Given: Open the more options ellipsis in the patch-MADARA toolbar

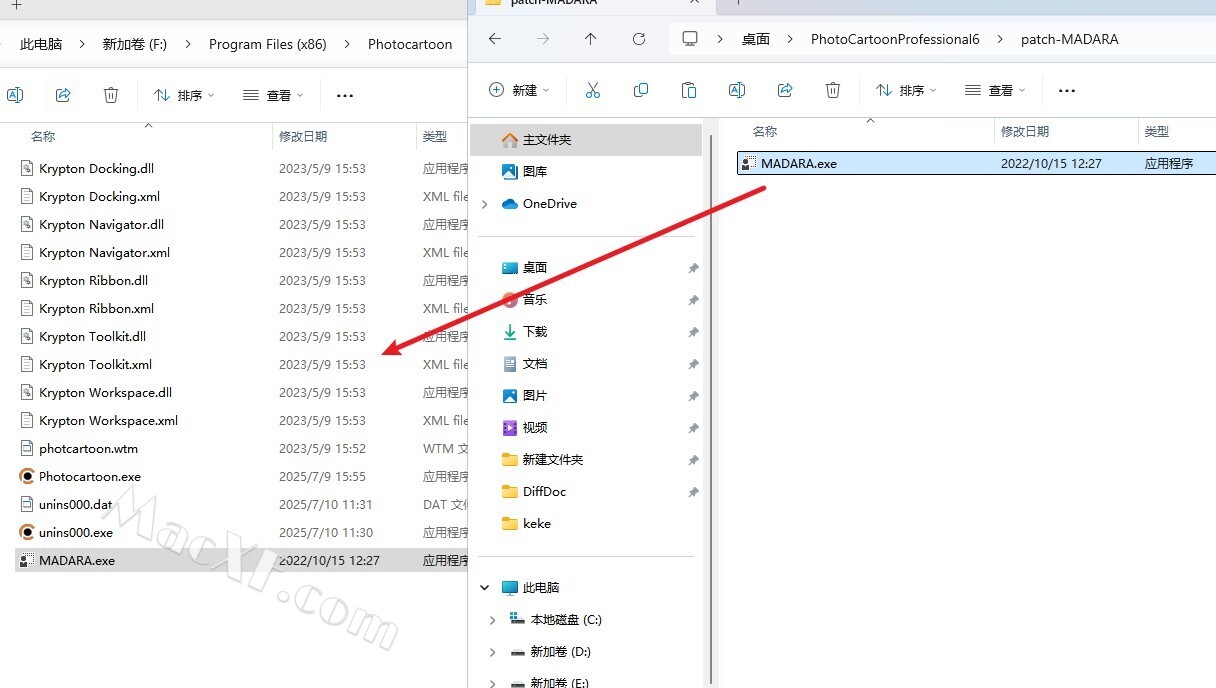Looking at the screenshot, I should [1067, 91].
